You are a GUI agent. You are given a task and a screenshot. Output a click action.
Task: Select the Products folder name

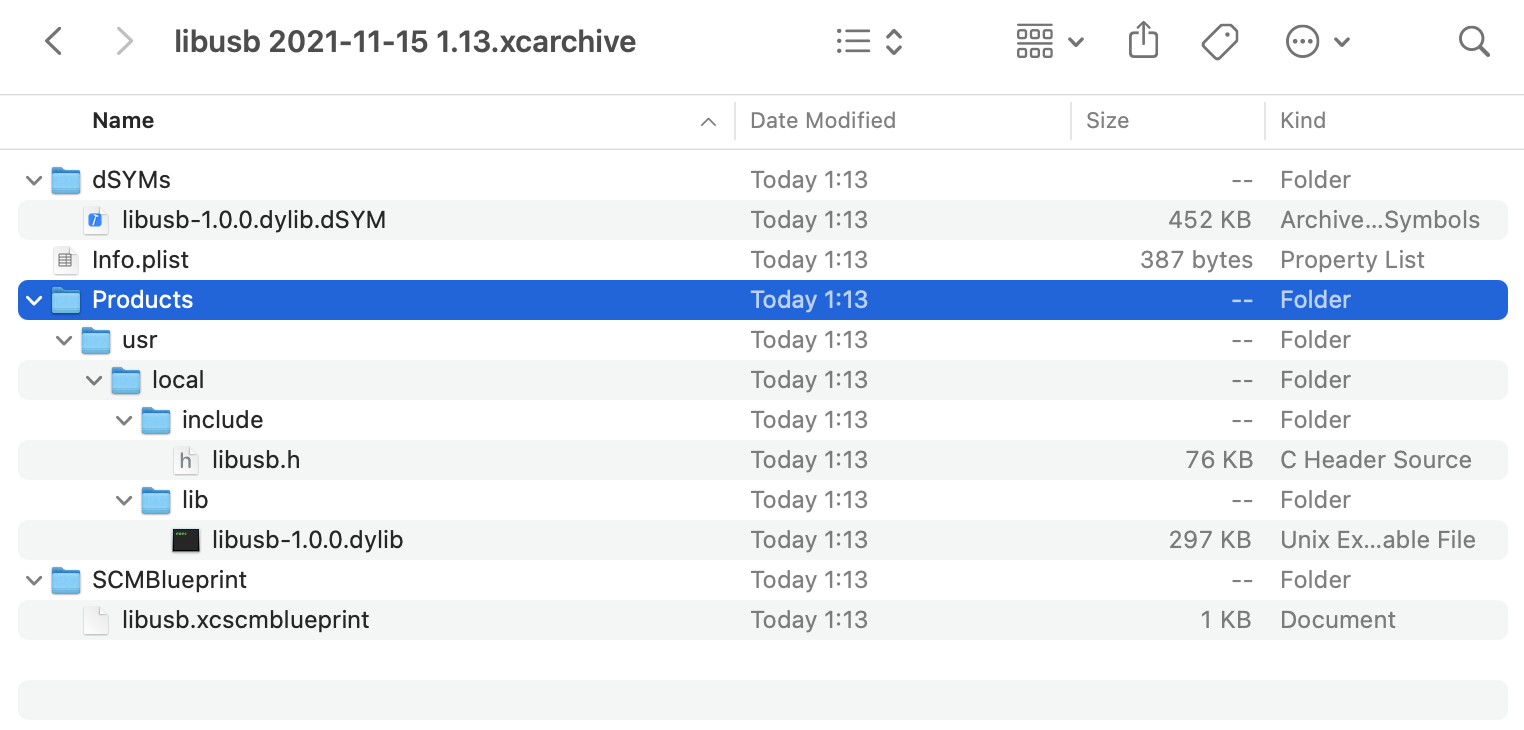coord(143,300)
